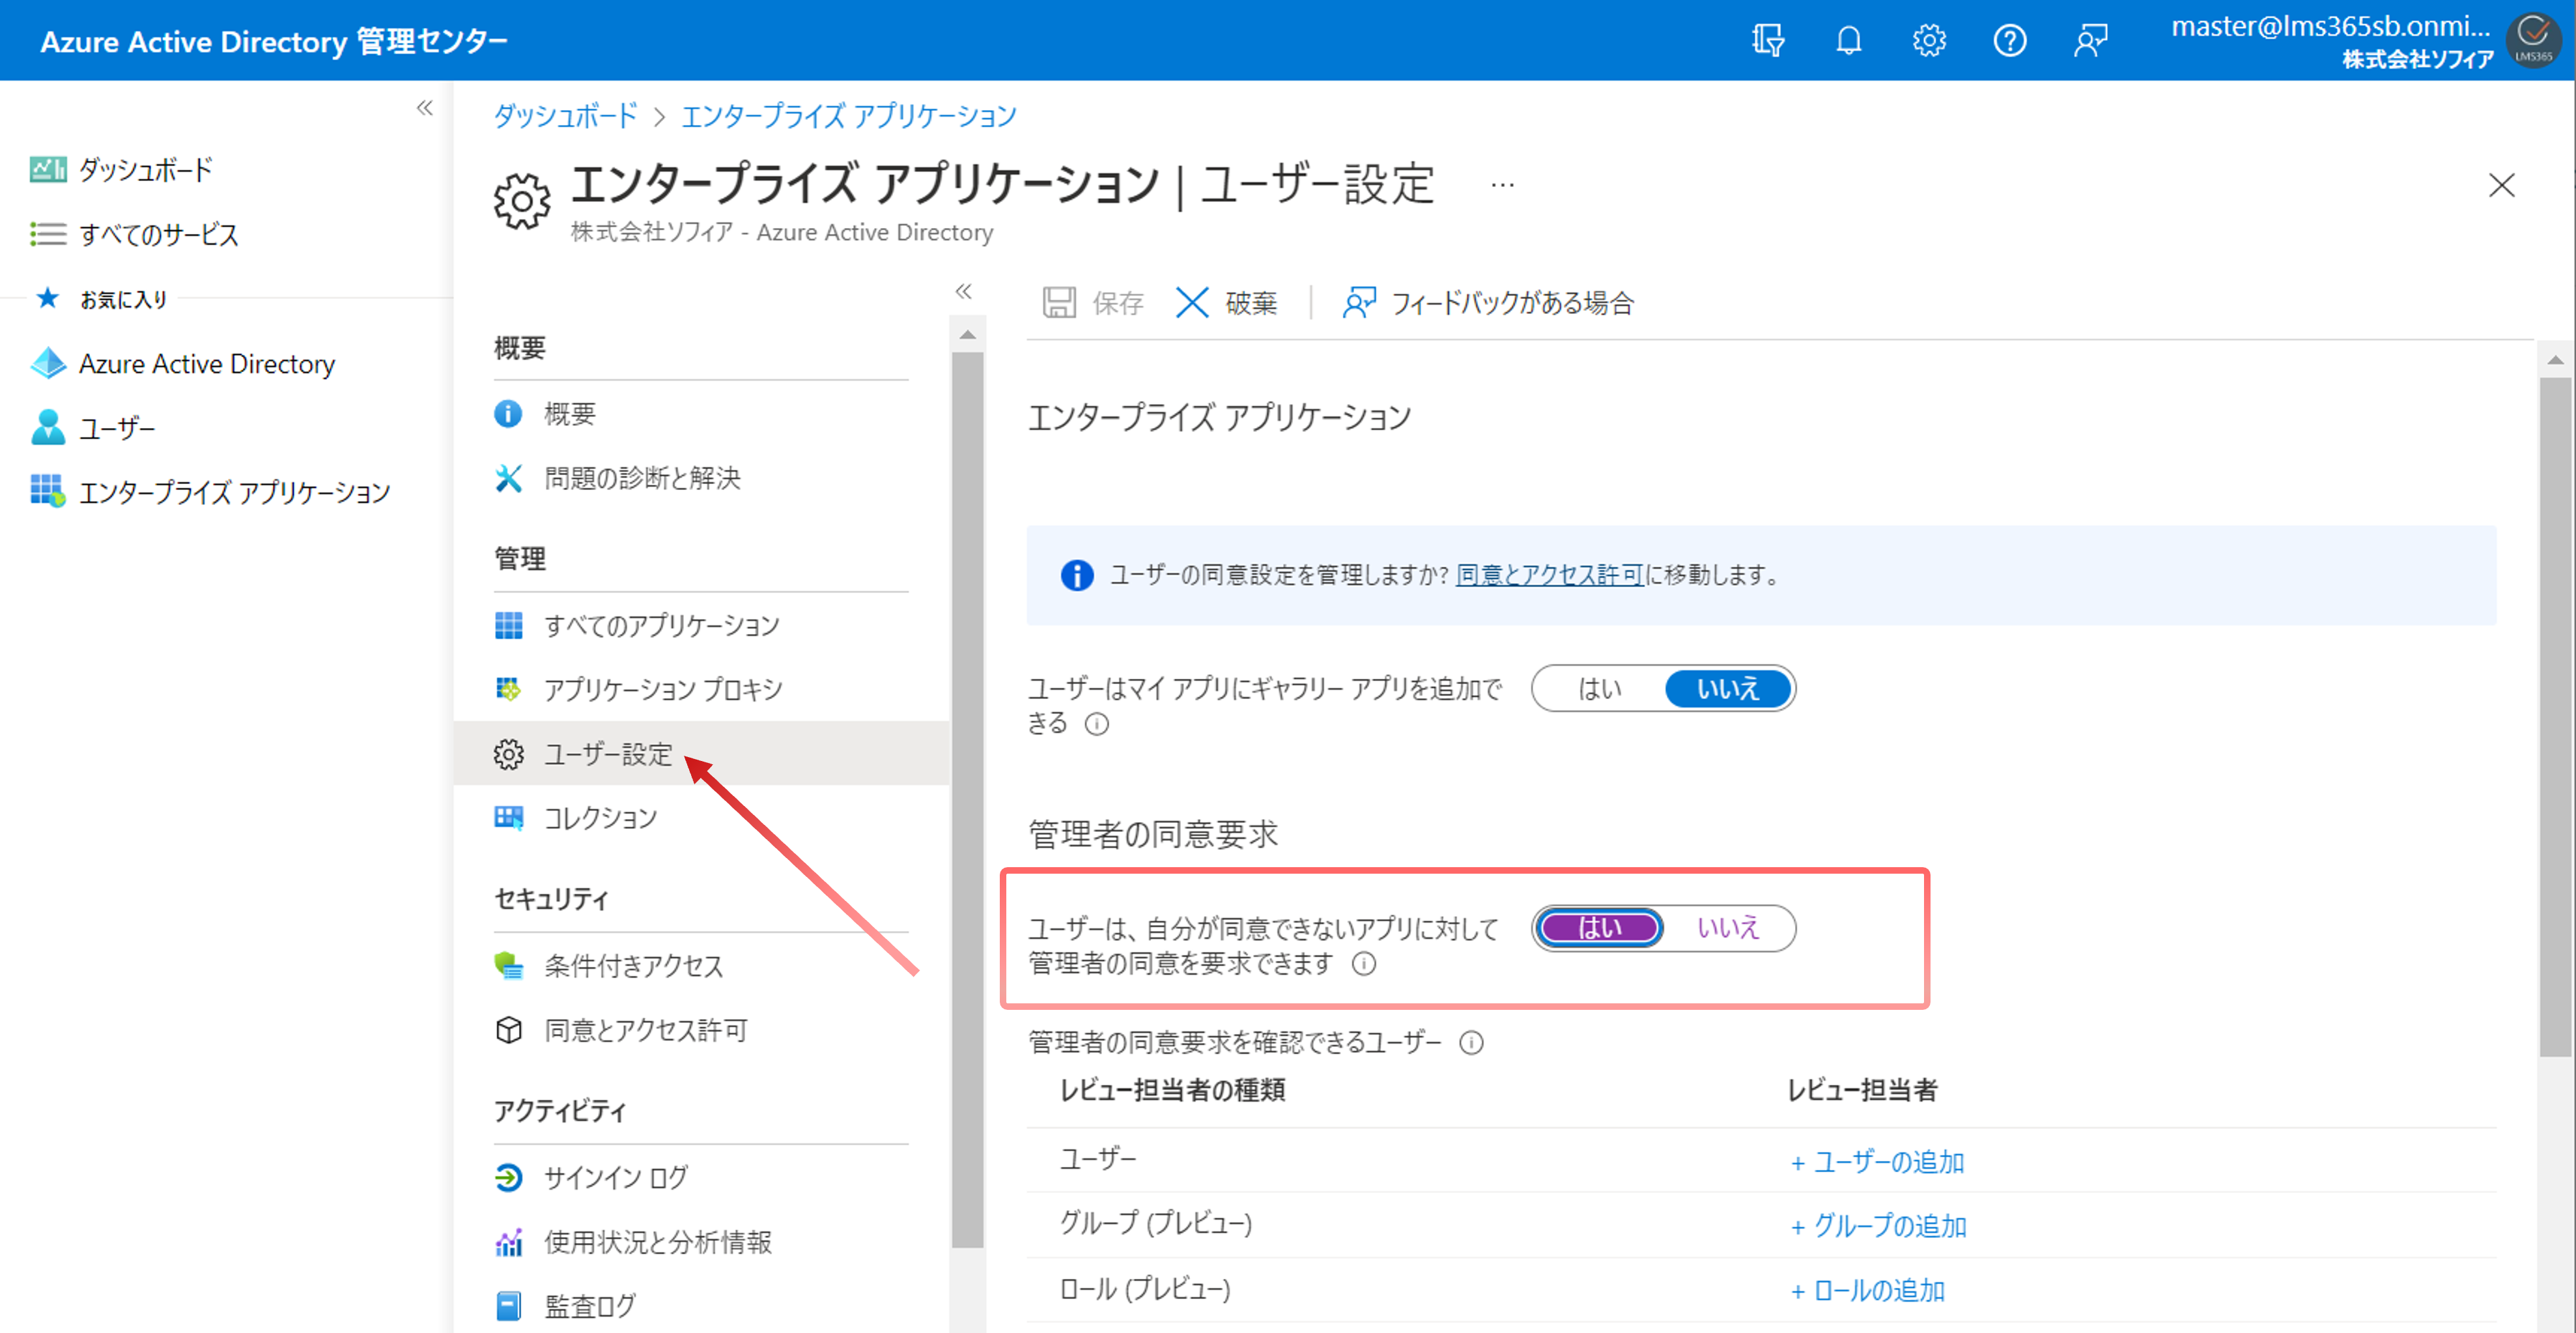
Task: Click the アプリケーション プロキシ icon
Action: pos(508,689)
